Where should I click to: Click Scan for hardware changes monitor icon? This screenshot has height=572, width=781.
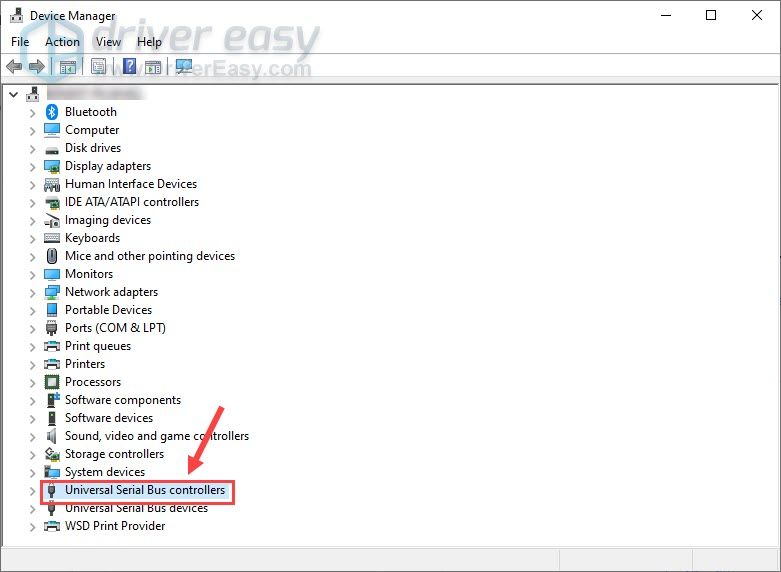184,67
